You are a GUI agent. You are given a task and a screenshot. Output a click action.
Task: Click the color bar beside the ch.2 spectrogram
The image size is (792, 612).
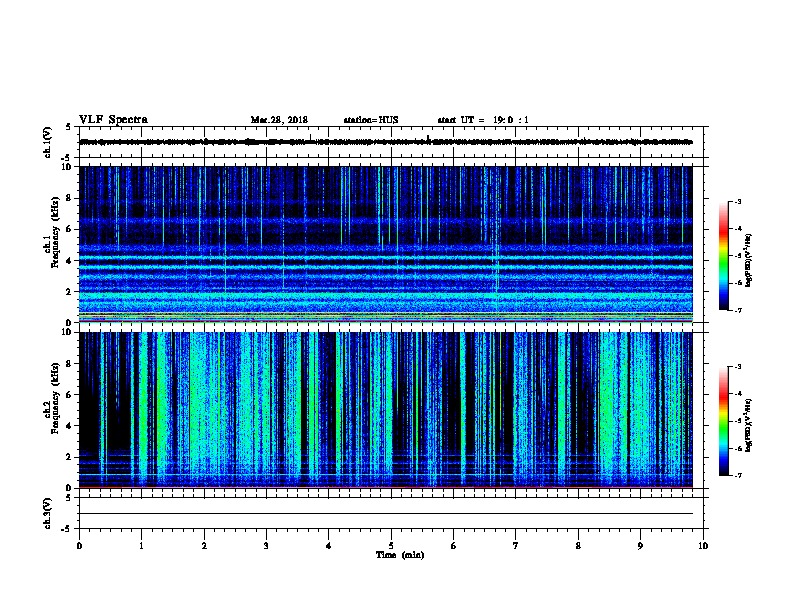pyautogui.click(x=723, y=421)
